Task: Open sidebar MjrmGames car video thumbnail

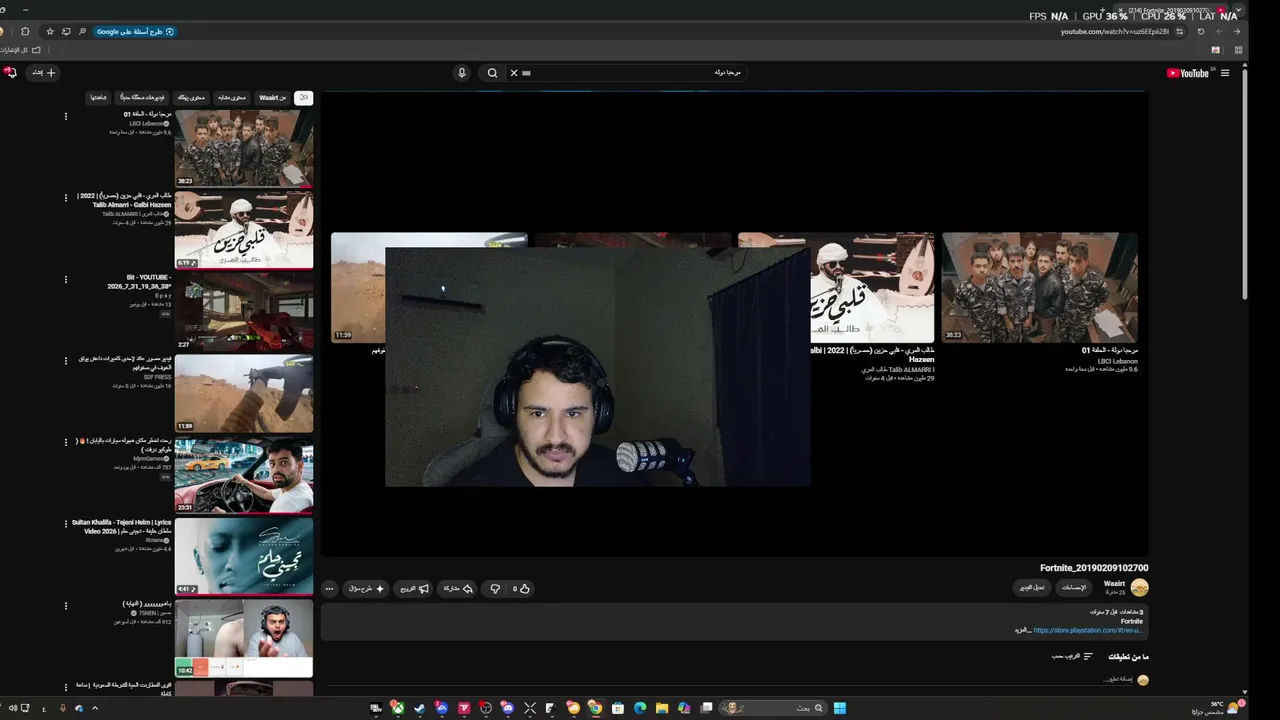Action: tap(244, 474)
